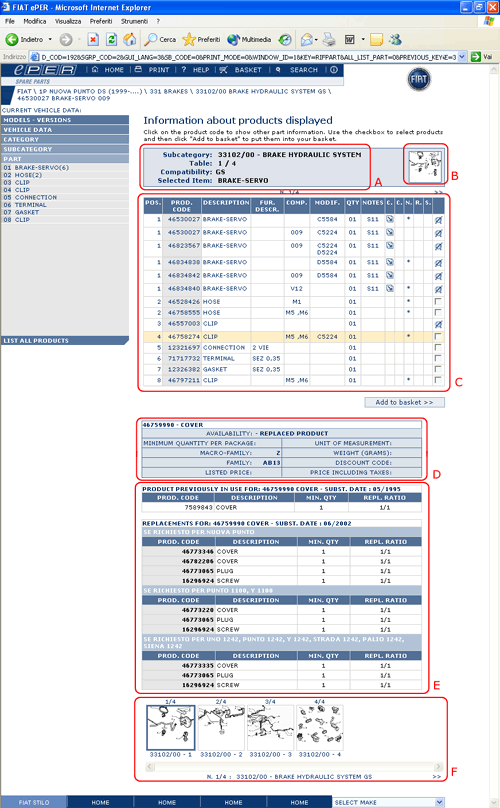Select 05 CONNECTION in part list
This screenshot has height=808, width=500.
[30, 197]
